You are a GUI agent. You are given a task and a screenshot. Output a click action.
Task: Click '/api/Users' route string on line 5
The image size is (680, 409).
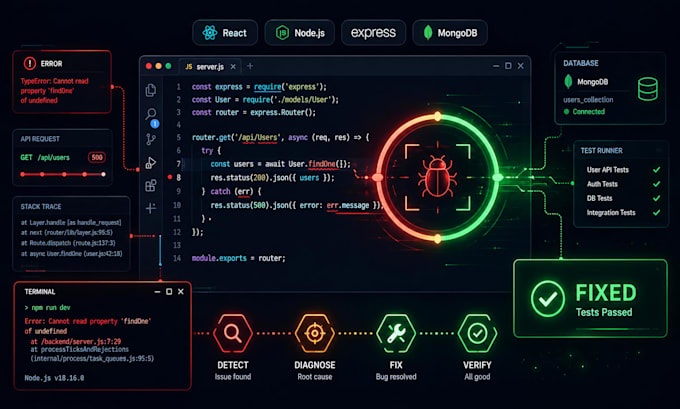pyautogui.click(x=257, y=137)
